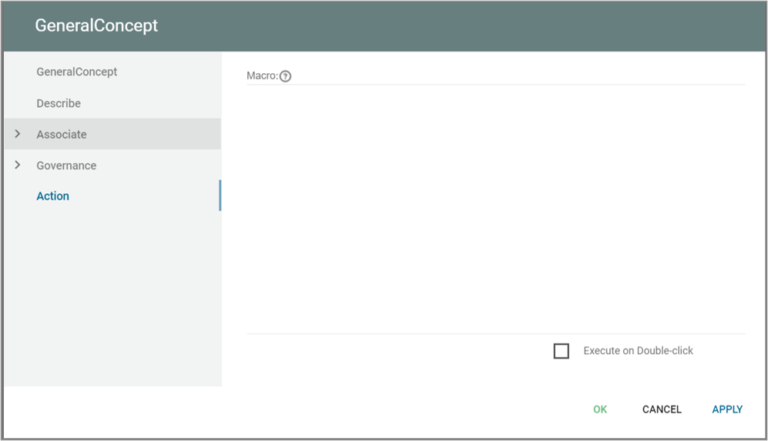Viewport: 768px width, 441px height.
Task: Select the Governance item in sidebar
Action: coord(66,165)
